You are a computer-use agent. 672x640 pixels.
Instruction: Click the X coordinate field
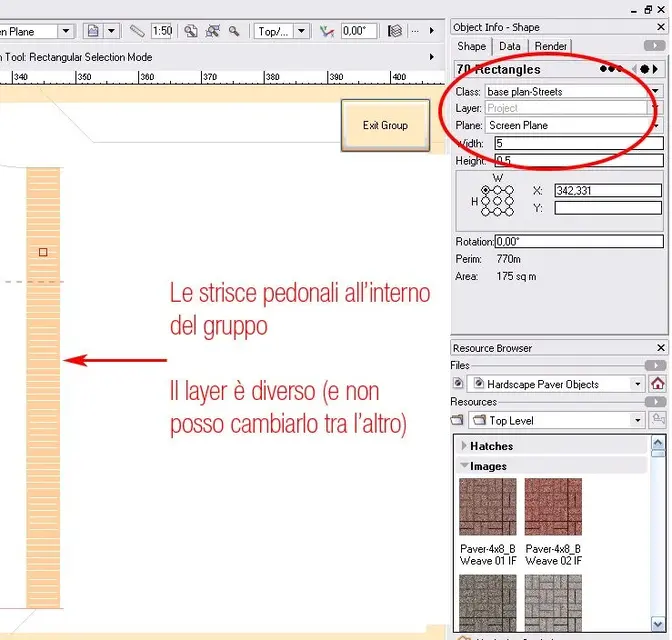(608, 190)
